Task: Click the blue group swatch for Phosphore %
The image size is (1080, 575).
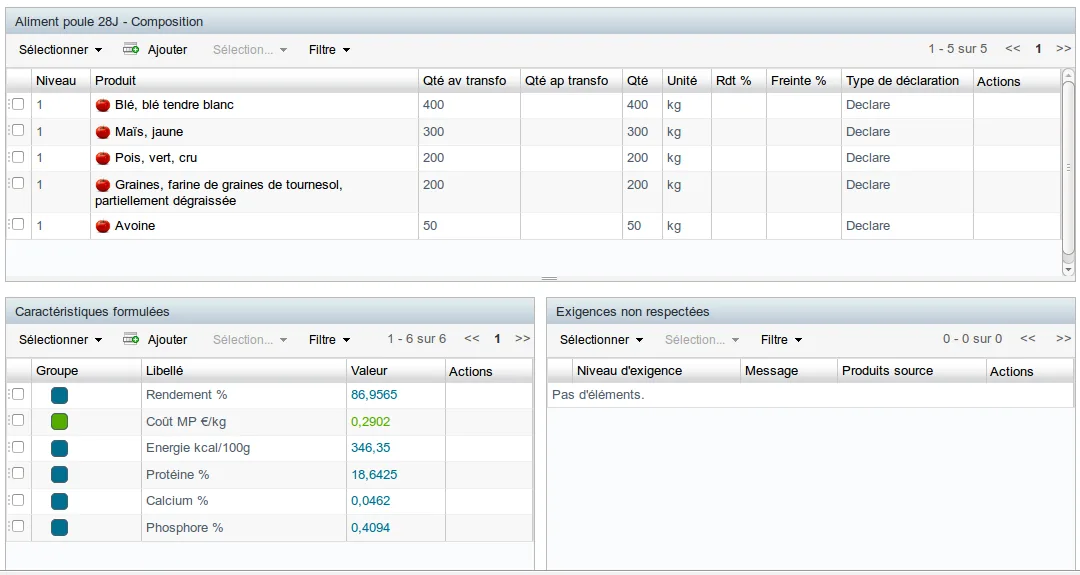Action: click(59, 528)
